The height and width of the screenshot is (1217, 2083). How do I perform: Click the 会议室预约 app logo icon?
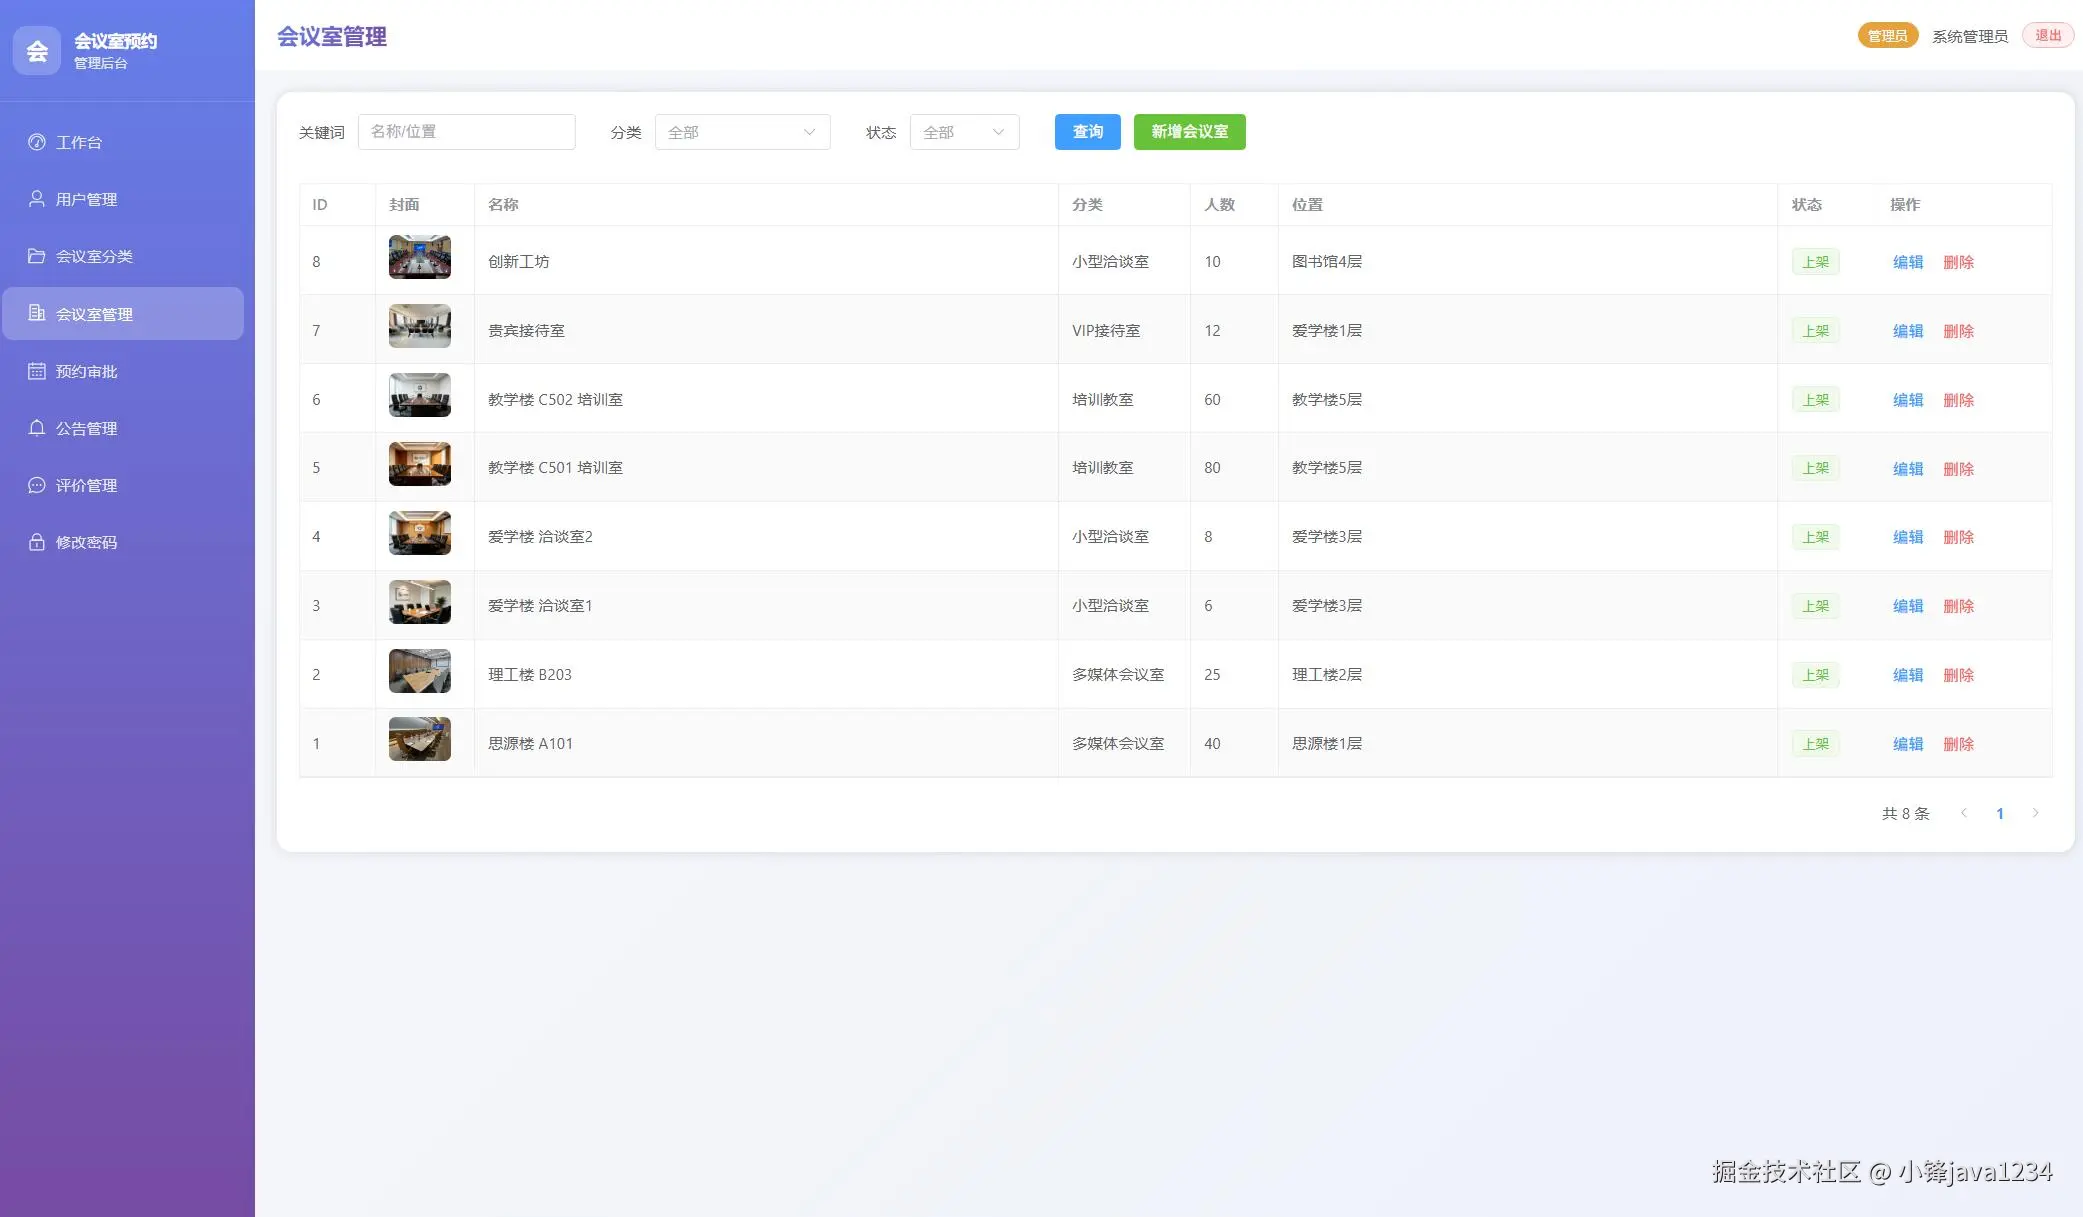point(37,50)
